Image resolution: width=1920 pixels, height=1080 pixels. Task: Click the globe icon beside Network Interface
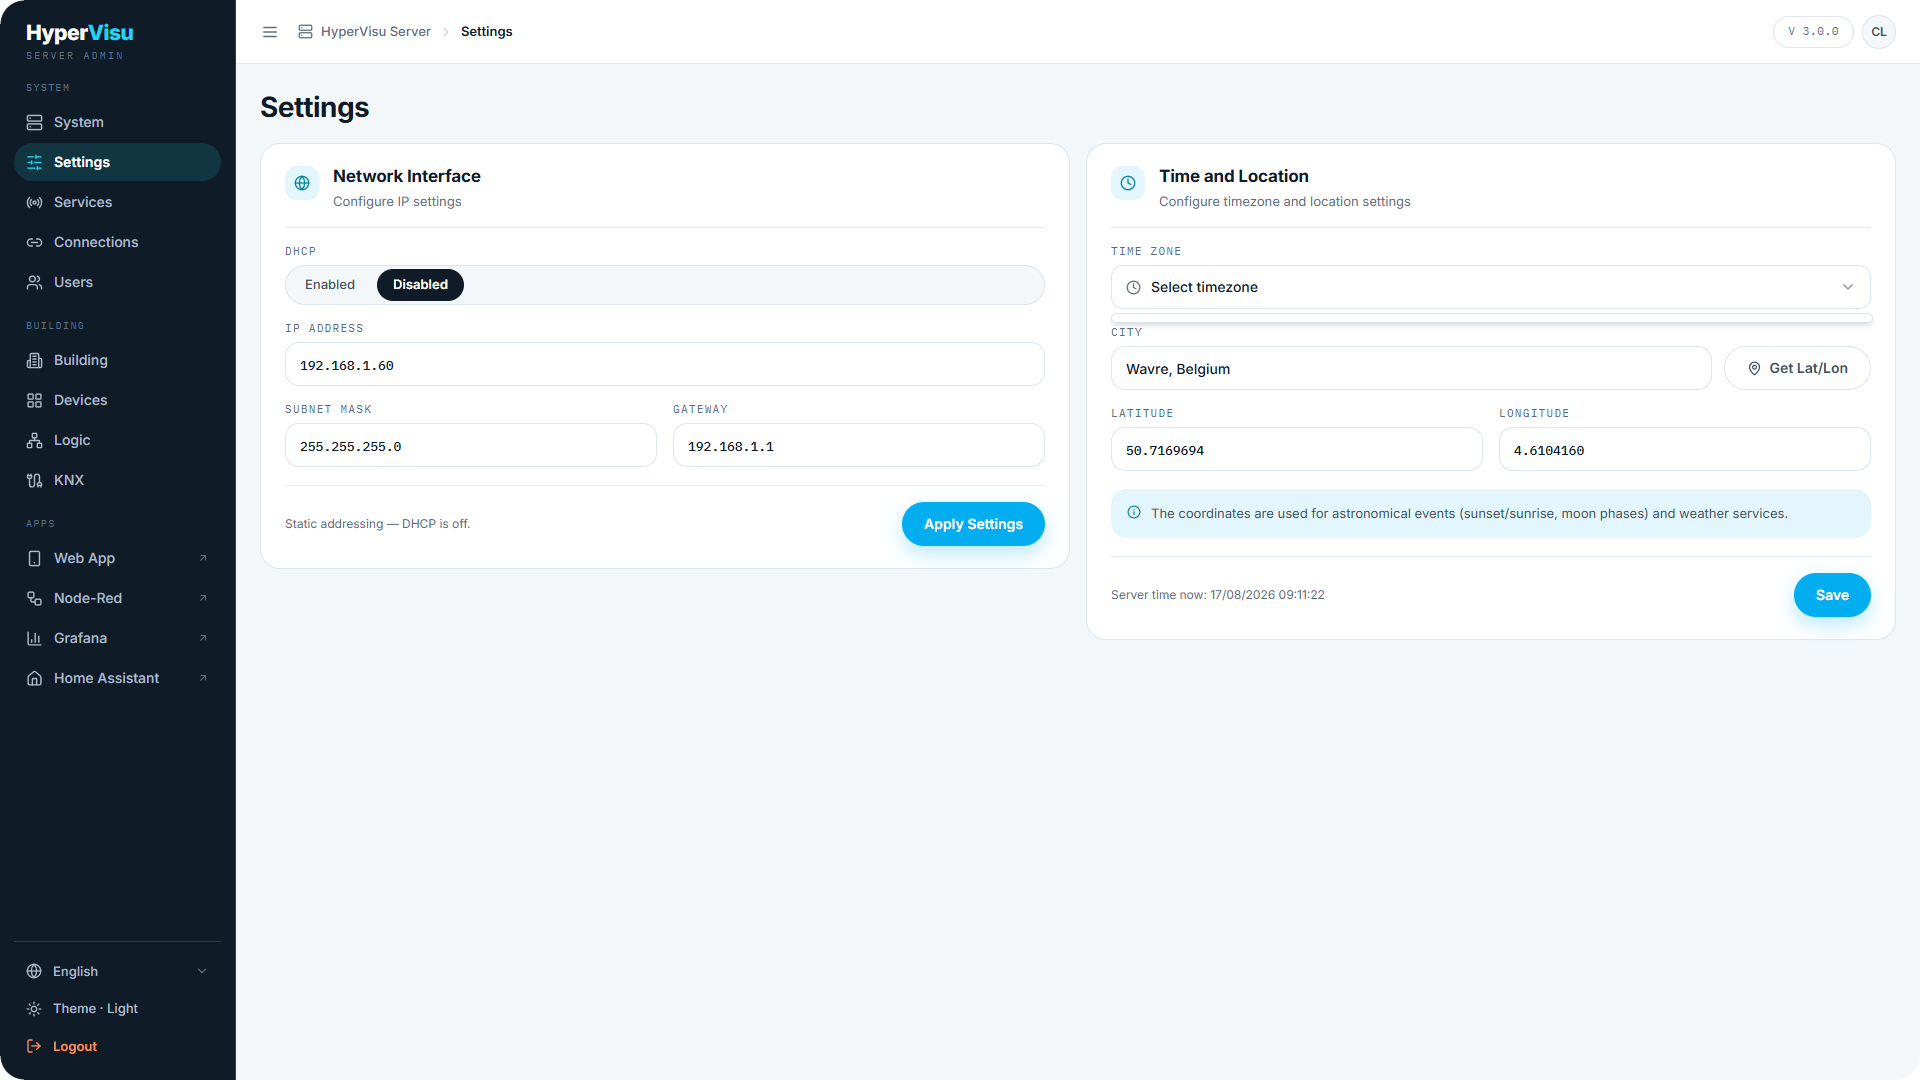click(302, 183)
